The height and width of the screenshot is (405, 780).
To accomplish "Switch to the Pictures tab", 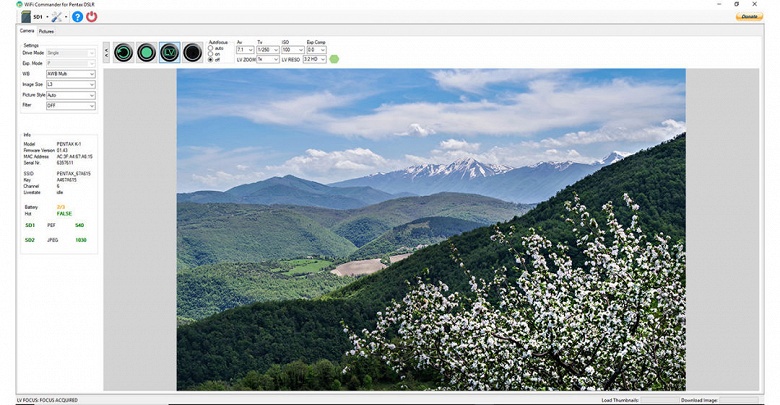I will [46, 31].
